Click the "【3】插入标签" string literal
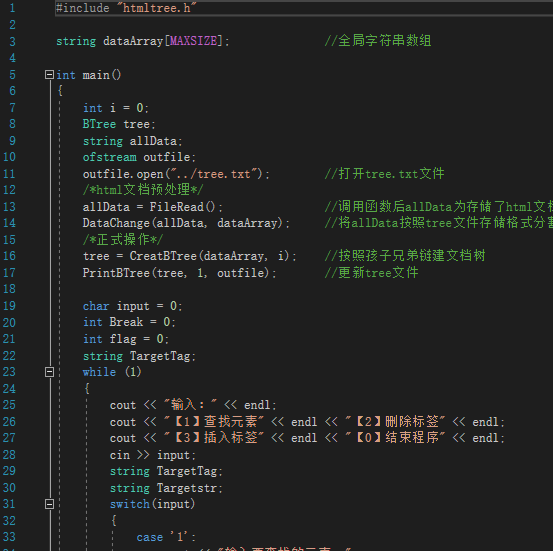The height and width of the screenshot is (551, 553). point(214,438)
